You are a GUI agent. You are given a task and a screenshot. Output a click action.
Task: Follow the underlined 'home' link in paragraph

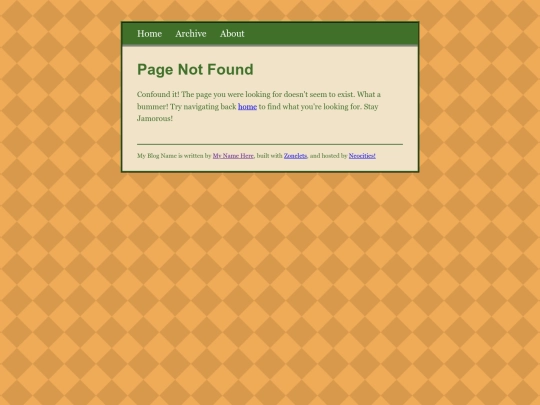point(247,107)
